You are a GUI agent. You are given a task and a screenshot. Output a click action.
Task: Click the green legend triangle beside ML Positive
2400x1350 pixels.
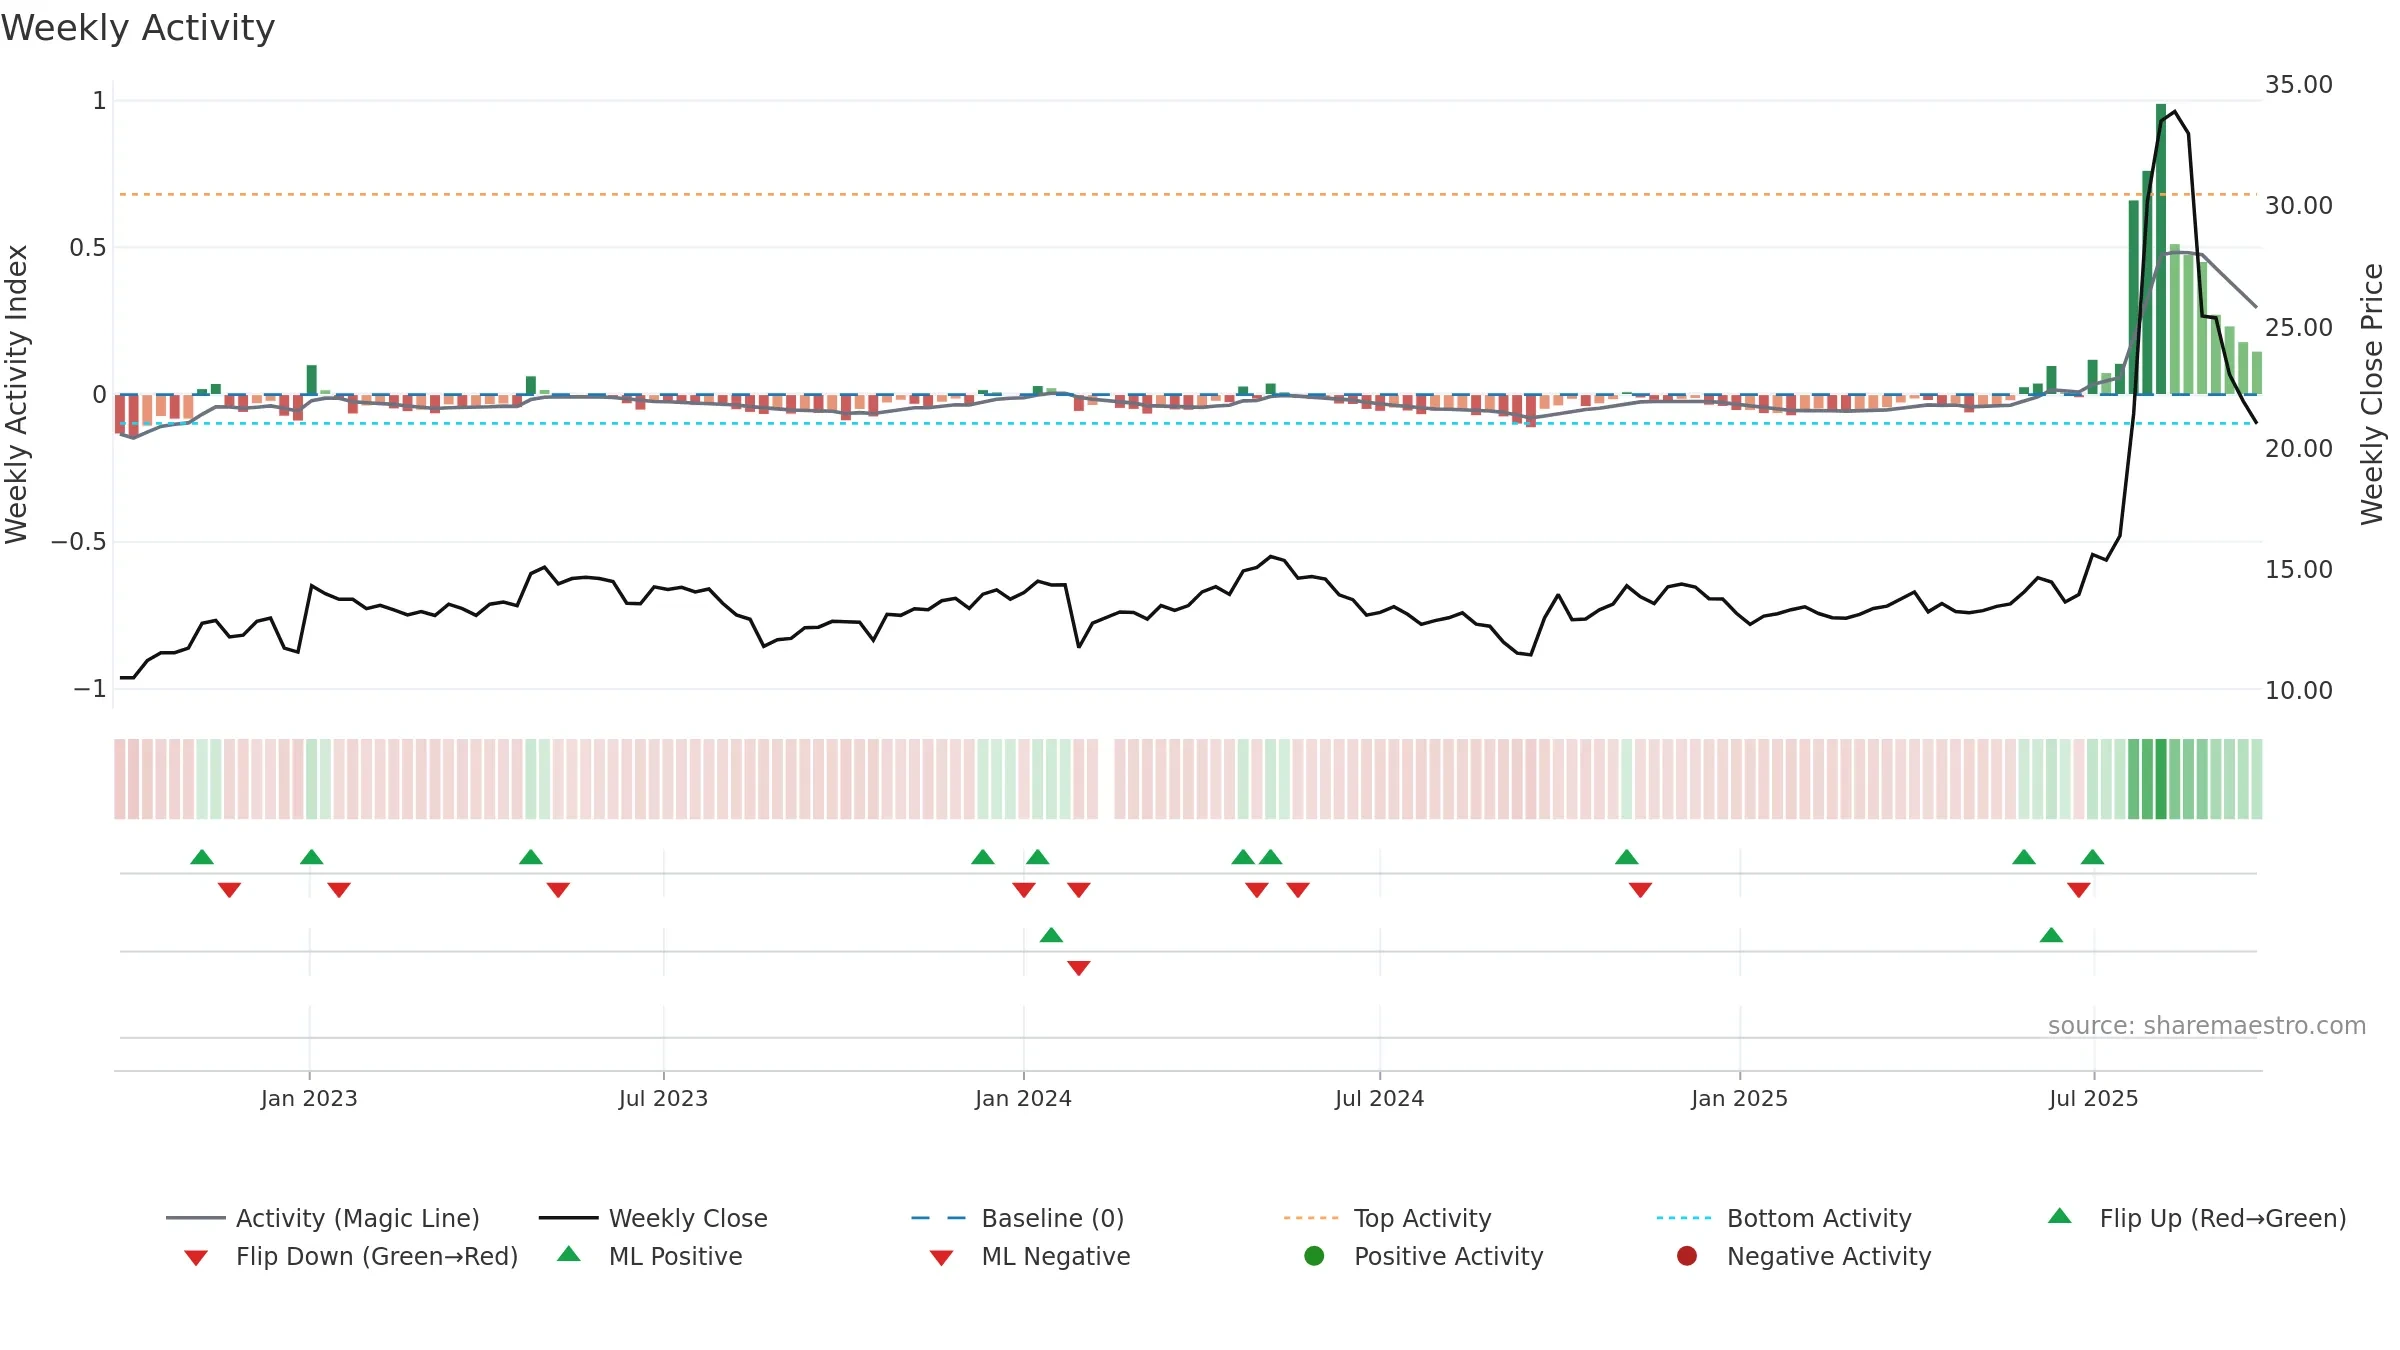569,1254
